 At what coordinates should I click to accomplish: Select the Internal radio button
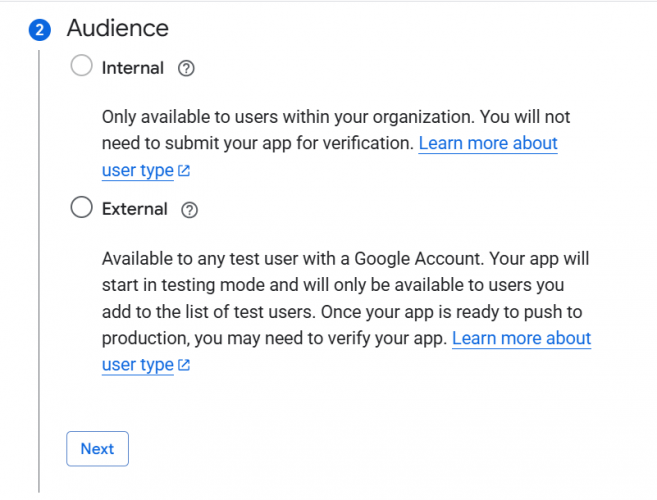(82, 68)
